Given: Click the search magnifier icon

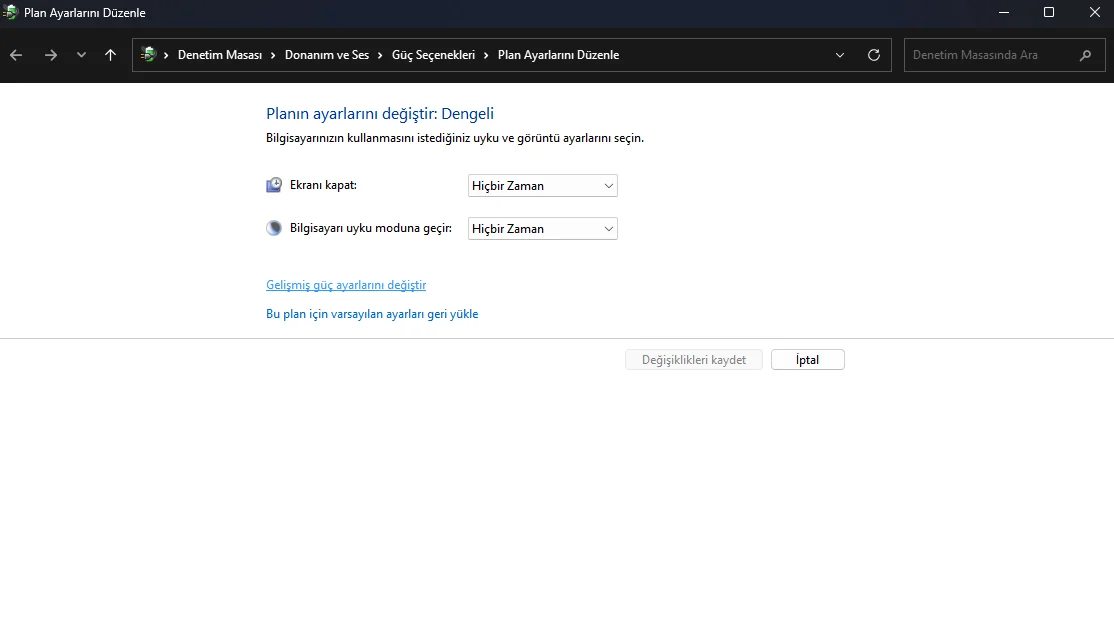Looking at the screenshot, I should [x=1085, y=55].
